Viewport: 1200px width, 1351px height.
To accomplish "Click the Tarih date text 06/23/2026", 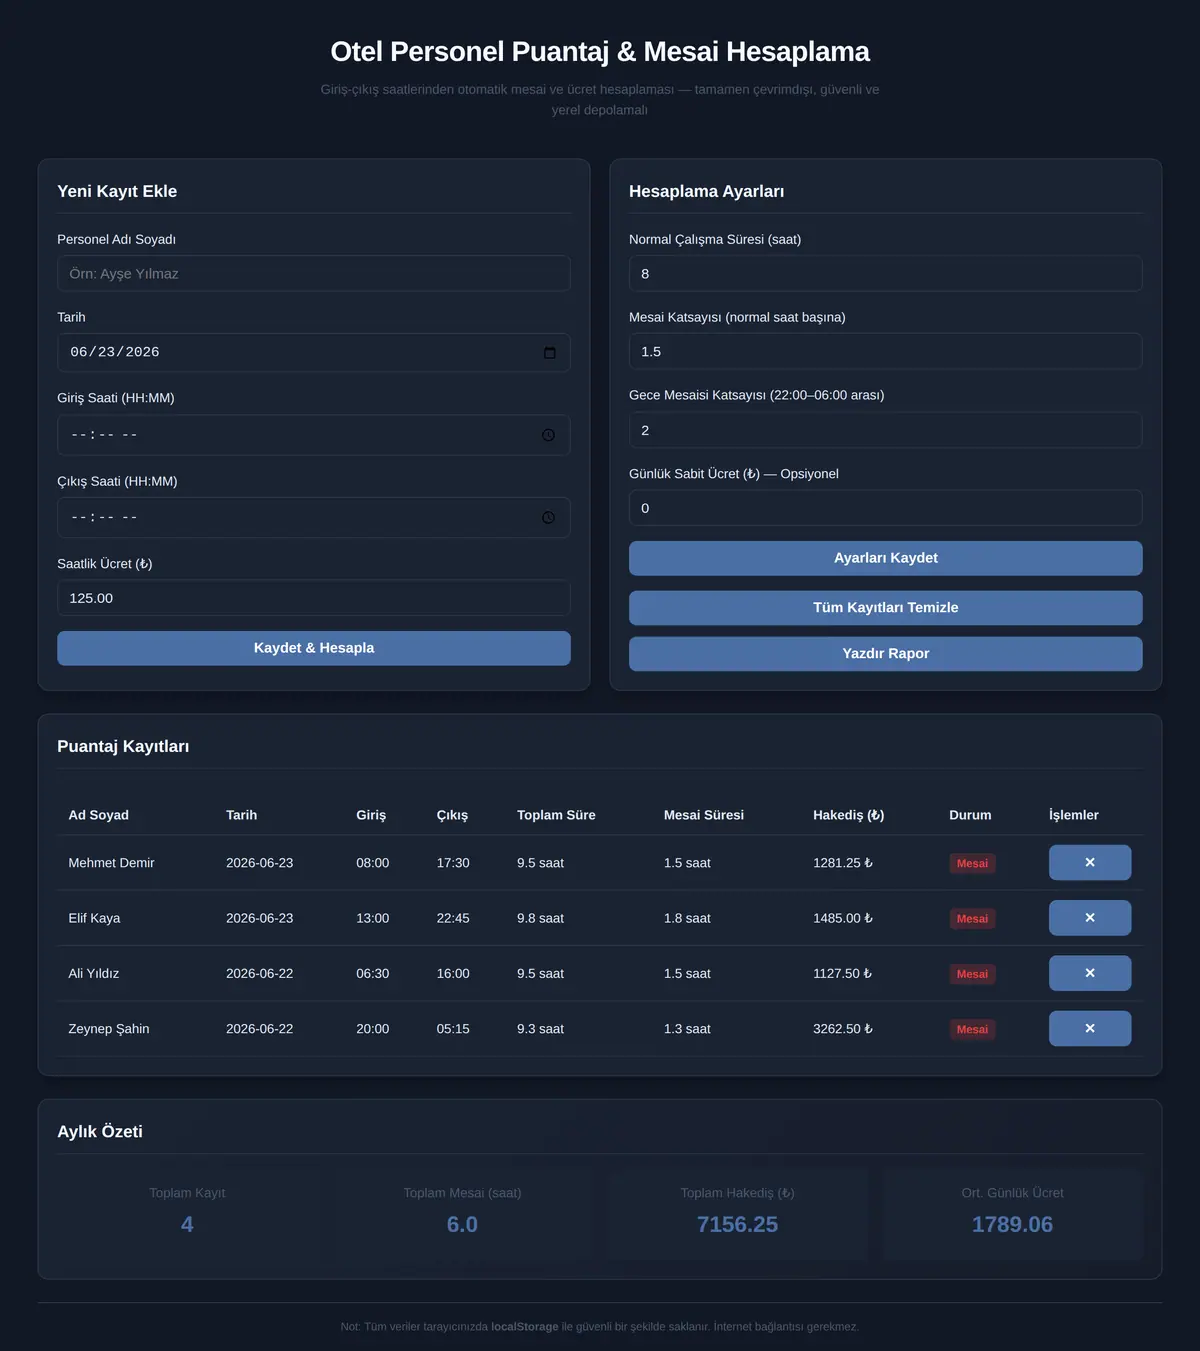I will click(x=115, y=353).
